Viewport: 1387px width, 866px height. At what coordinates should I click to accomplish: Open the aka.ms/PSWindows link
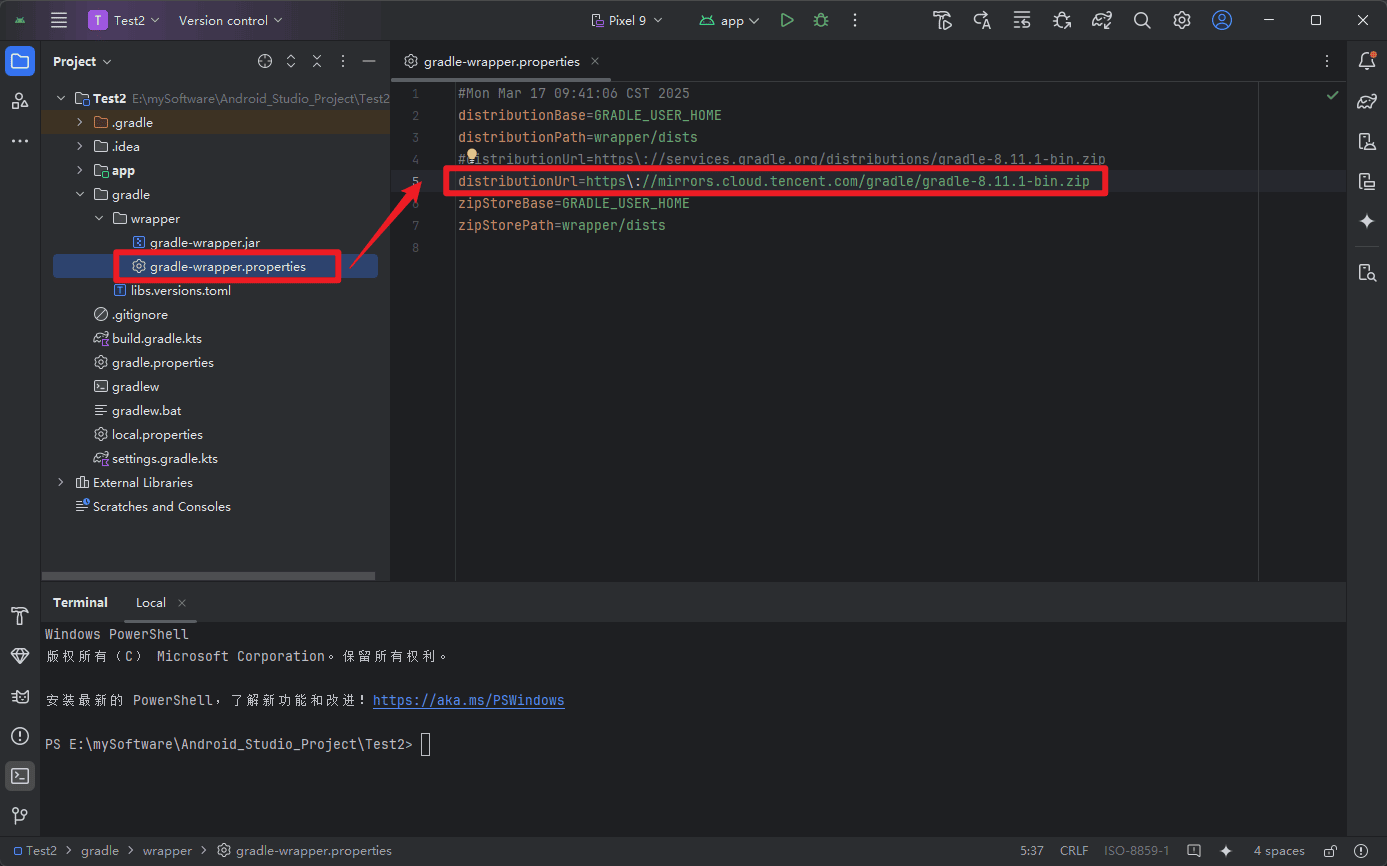[468, 701]
